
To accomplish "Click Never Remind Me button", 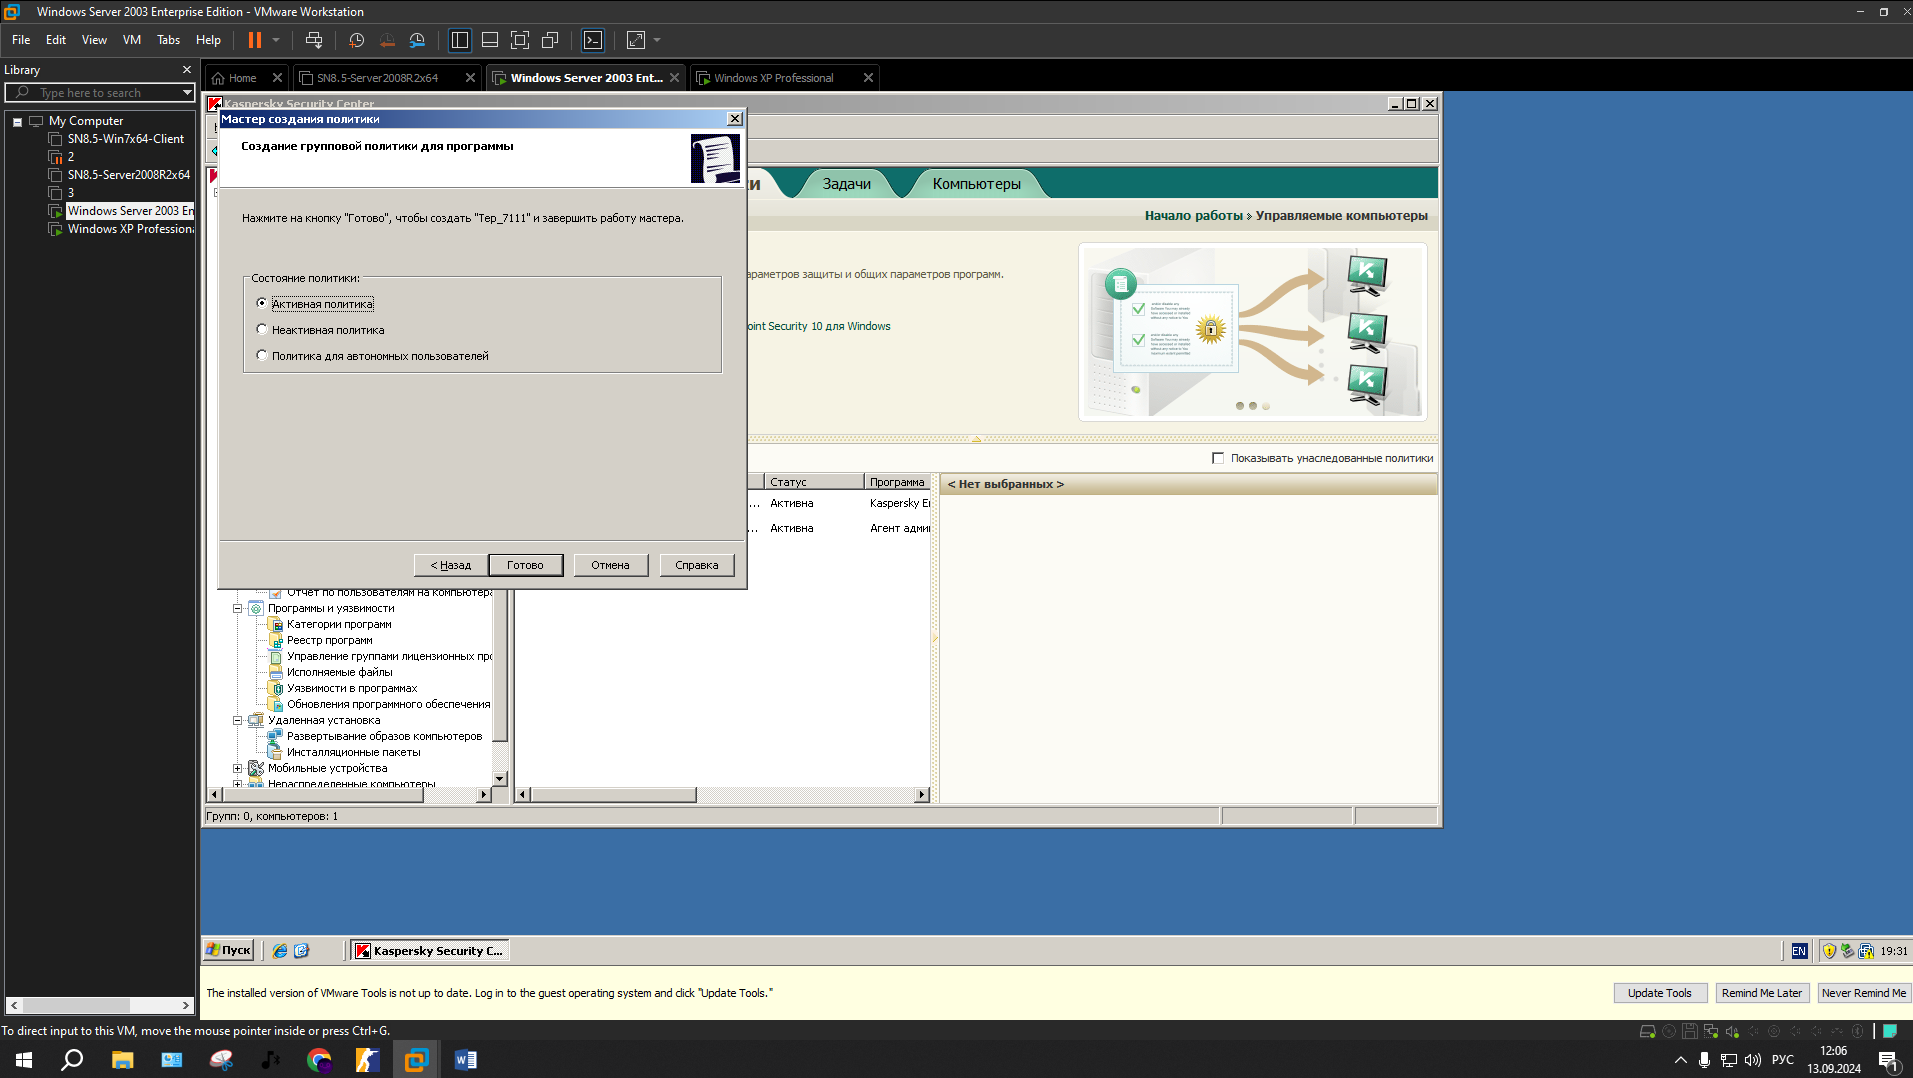I will click(1863, 993).
